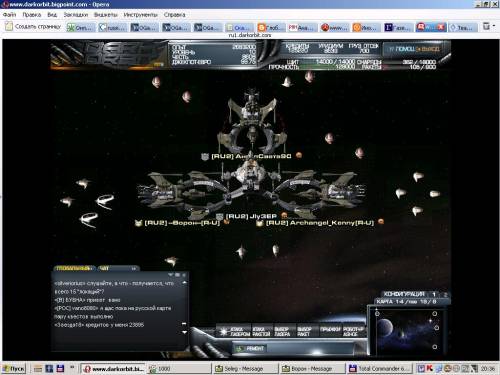
Task: Switch to ship configuration 1
Action: (434, 294)
